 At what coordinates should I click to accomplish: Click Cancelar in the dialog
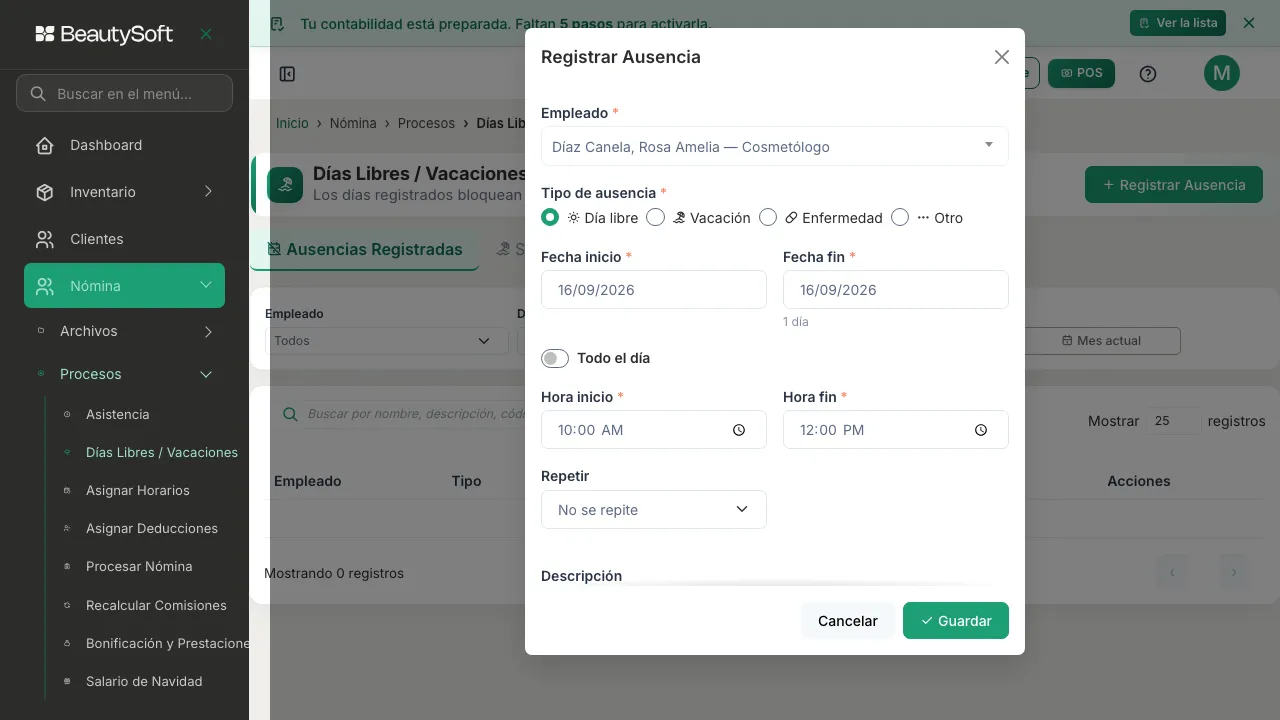848,621
